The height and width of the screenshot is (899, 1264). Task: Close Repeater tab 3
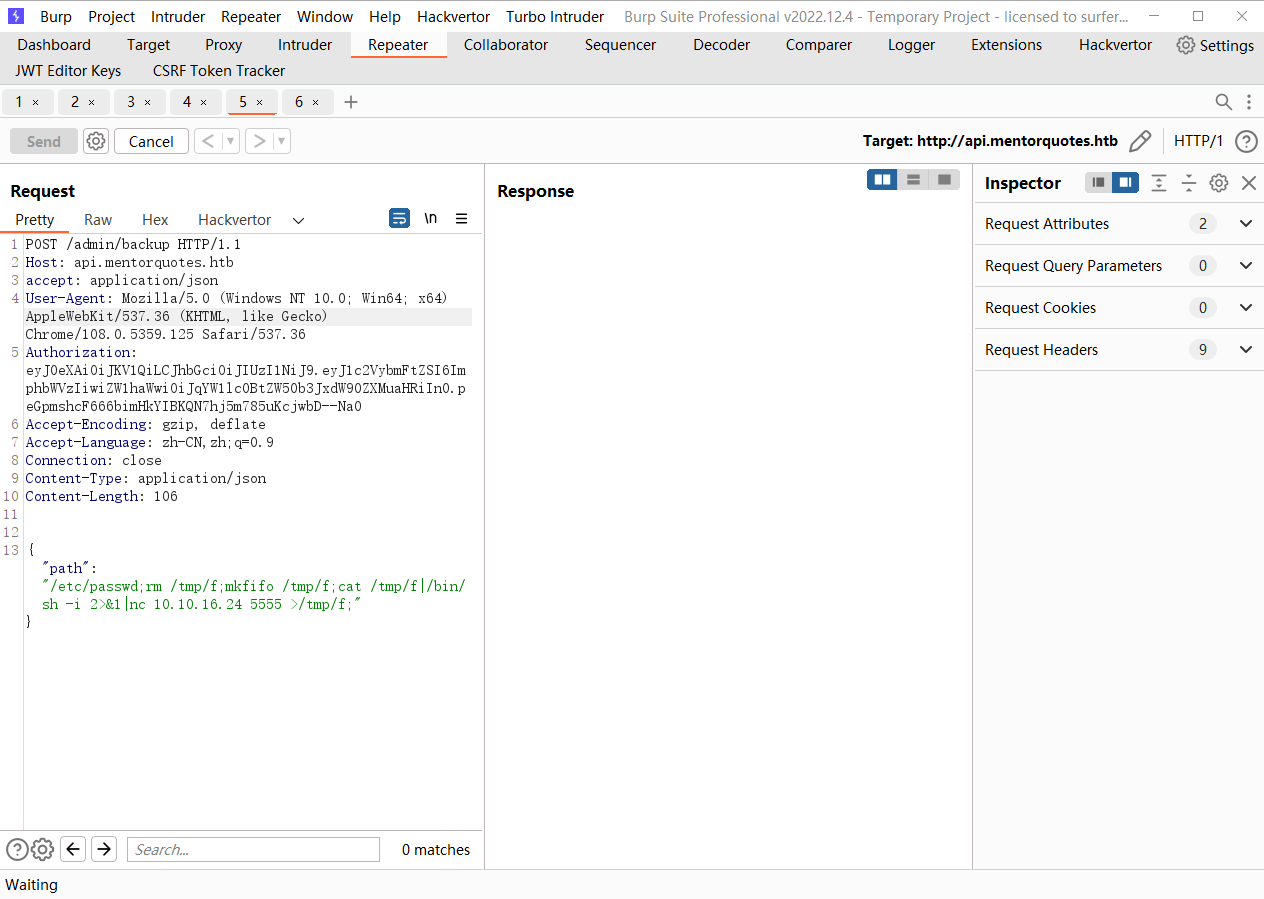(x=148, y=102)
